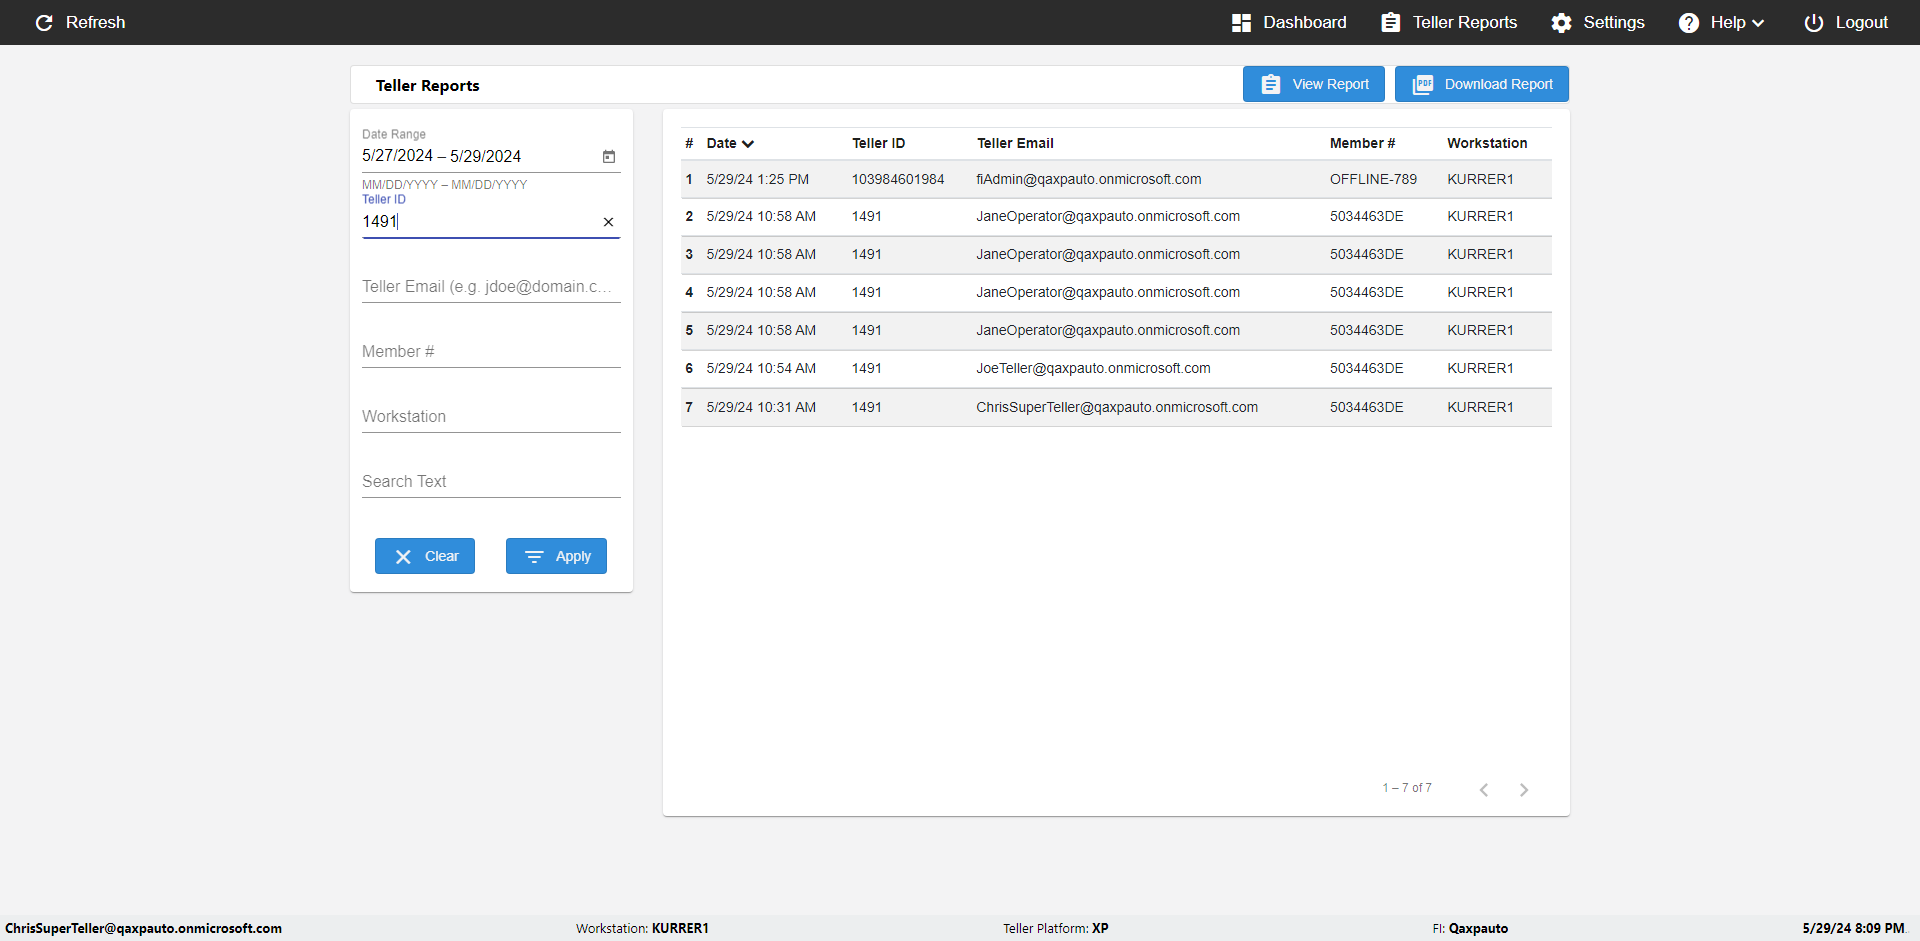Open the Settings gear icon

(1561, 23)
